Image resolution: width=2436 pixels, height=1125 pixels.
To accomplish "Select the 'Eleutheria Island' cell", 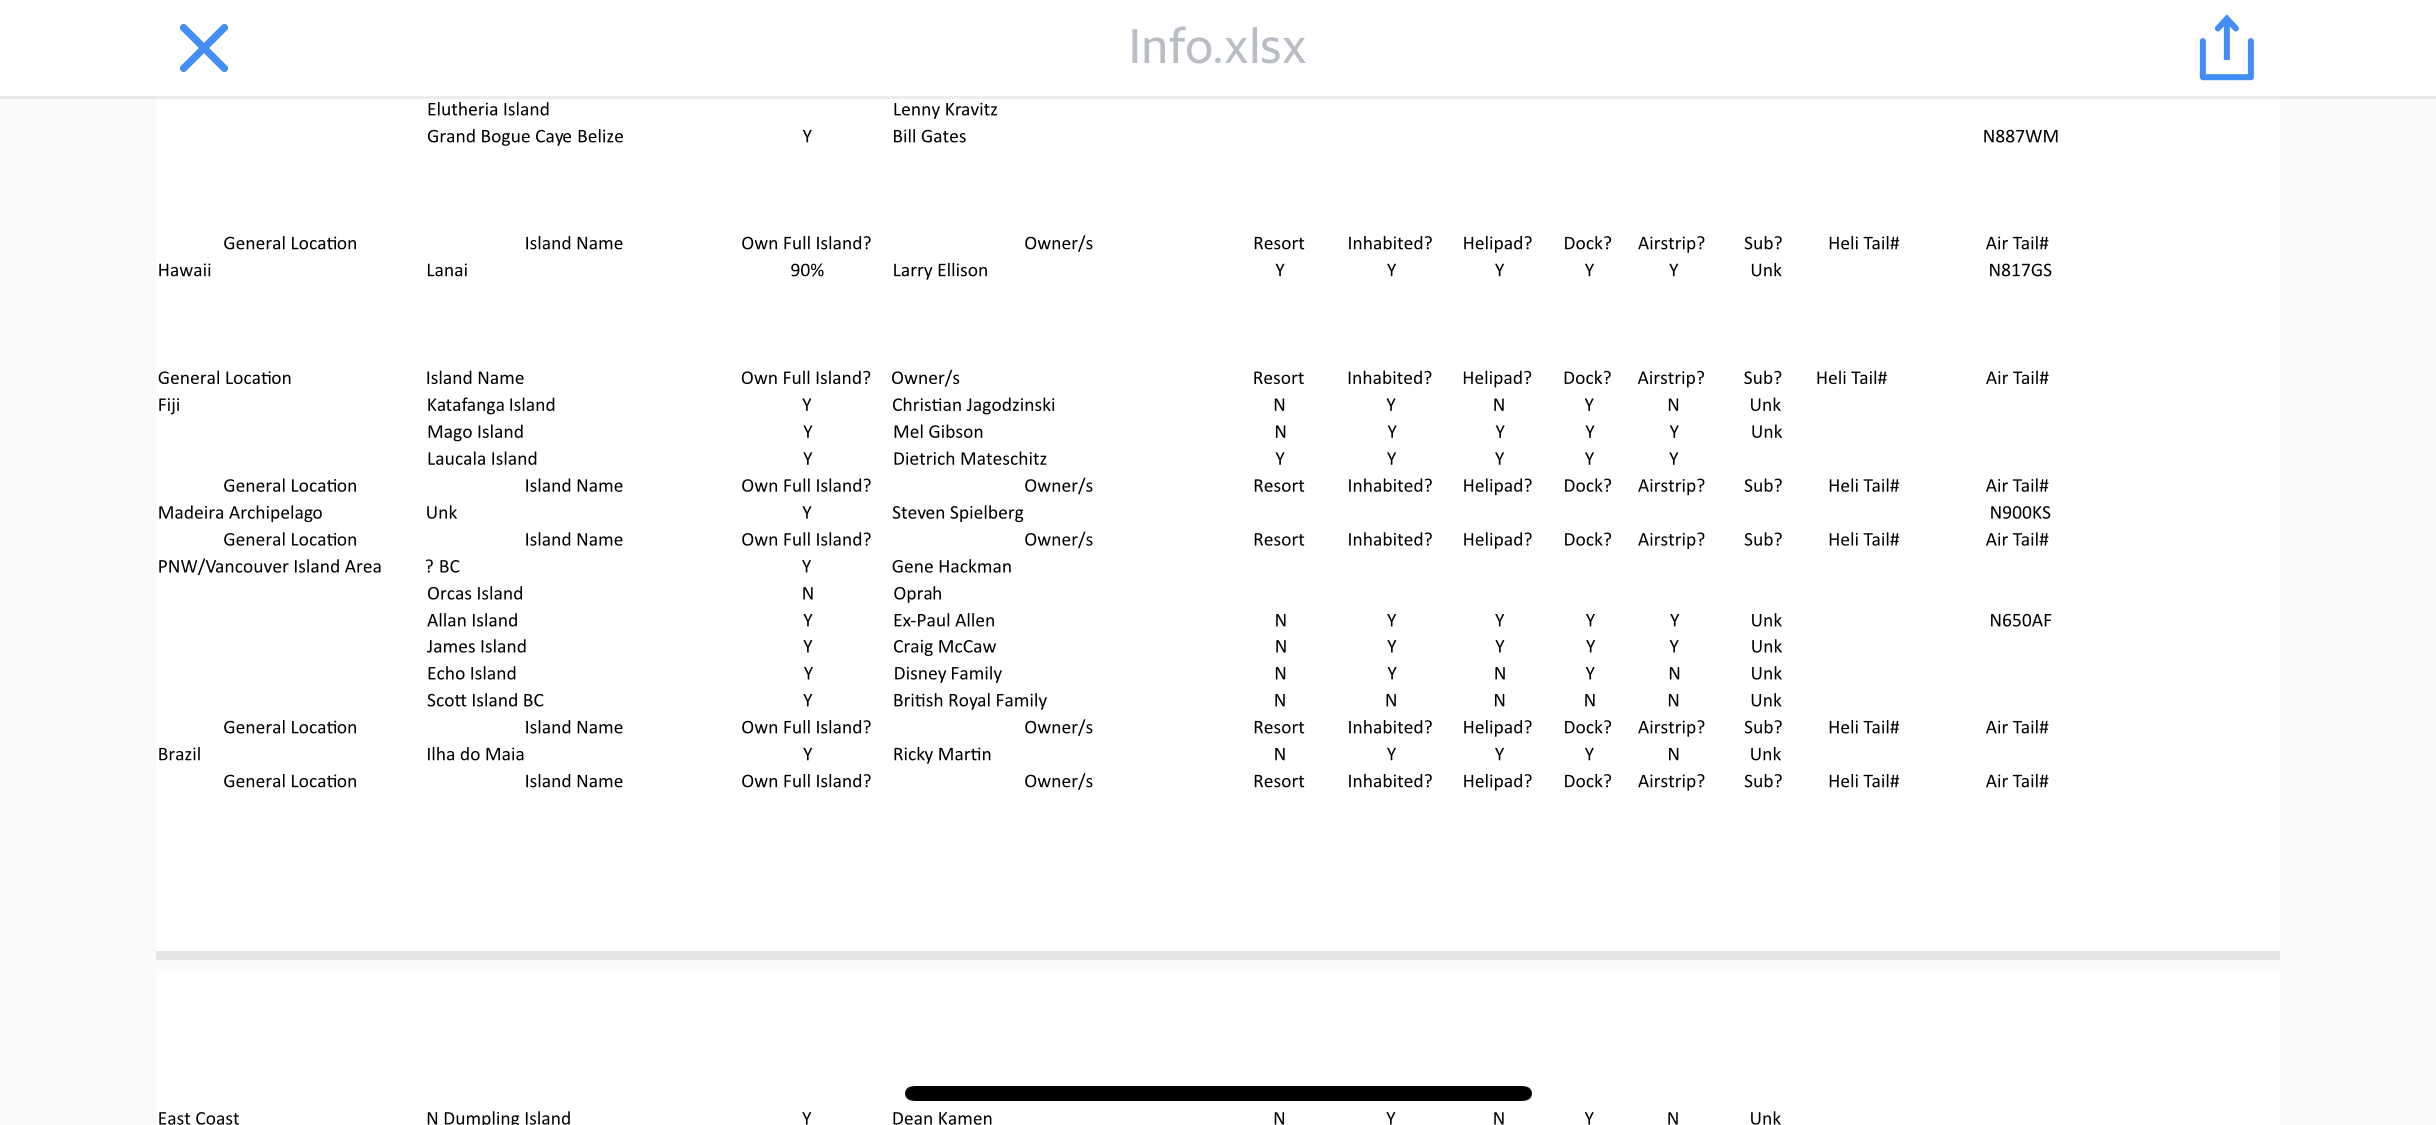I will pyautogui.click(x=488, y=109).
